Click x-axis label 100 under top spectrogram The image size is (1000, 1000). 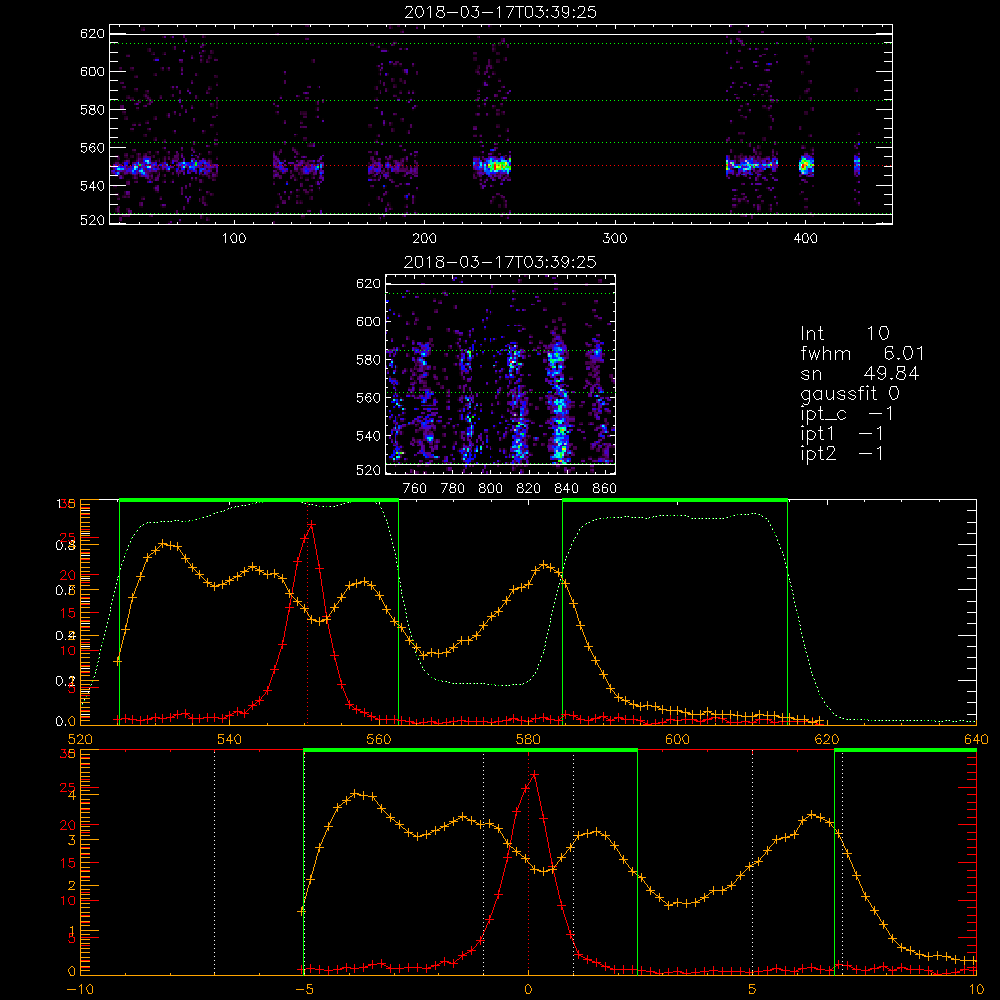(x=234, y=239)
